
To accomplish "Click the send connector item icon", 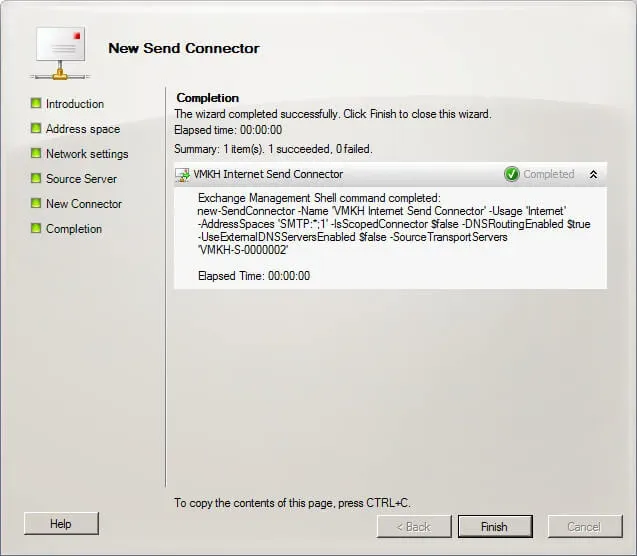I will (x=182, y=175).
